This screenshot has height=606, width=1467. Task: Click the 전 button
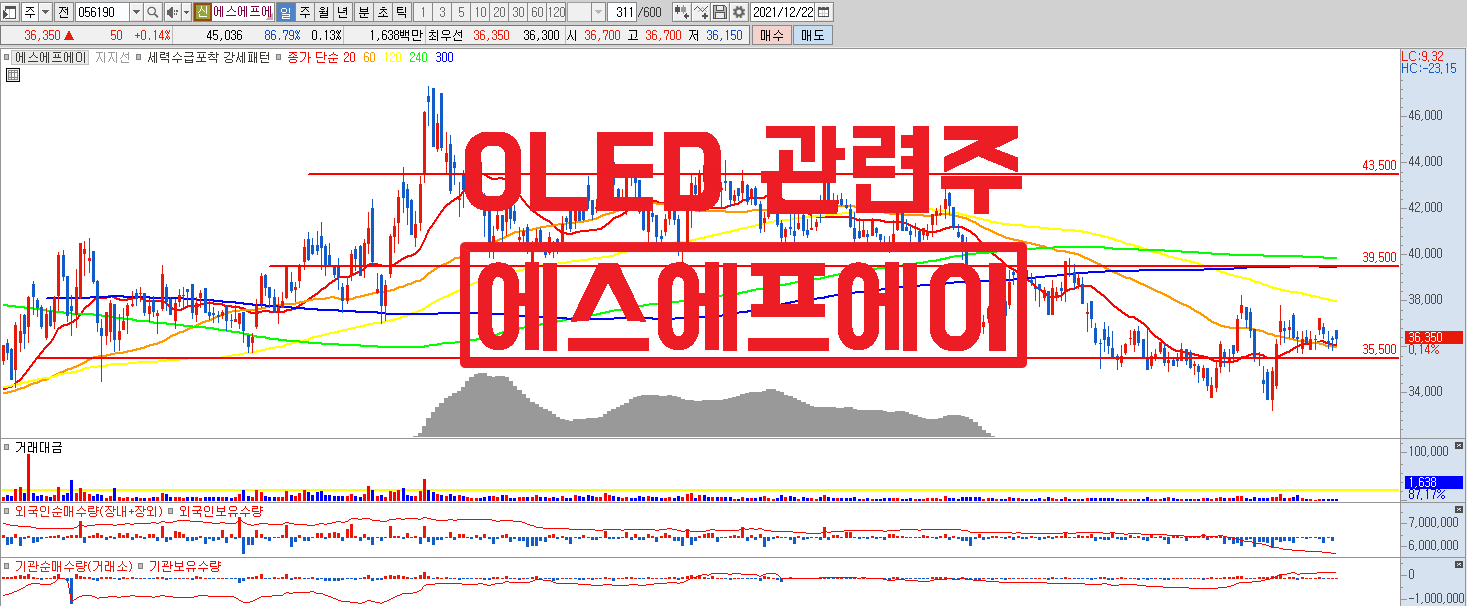pos(63,12)
